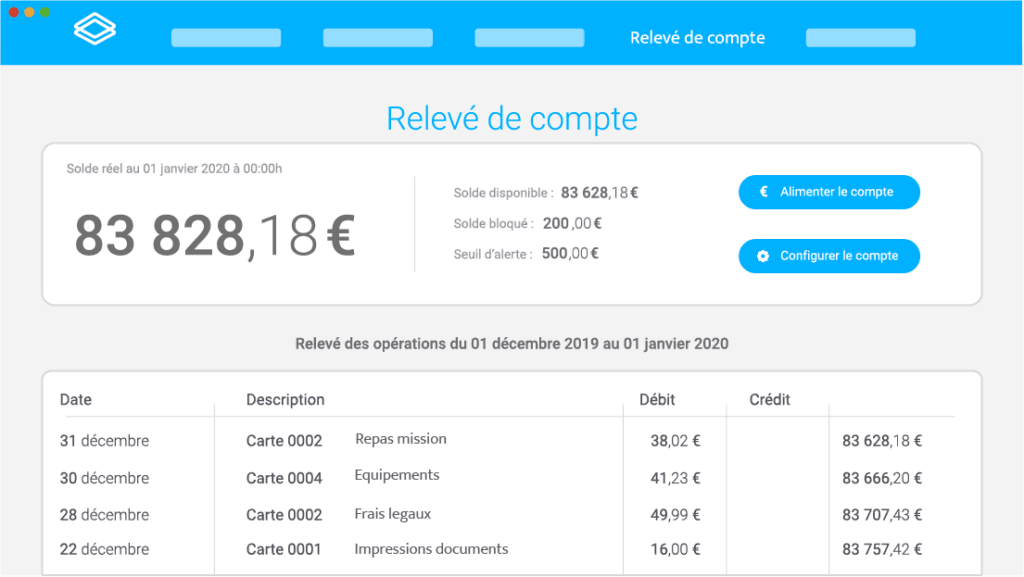Image resolution: width=1024 pixels, height=577 pixels.
Task: Click the Configurer le compte button
Action: [x=829, y=255]
